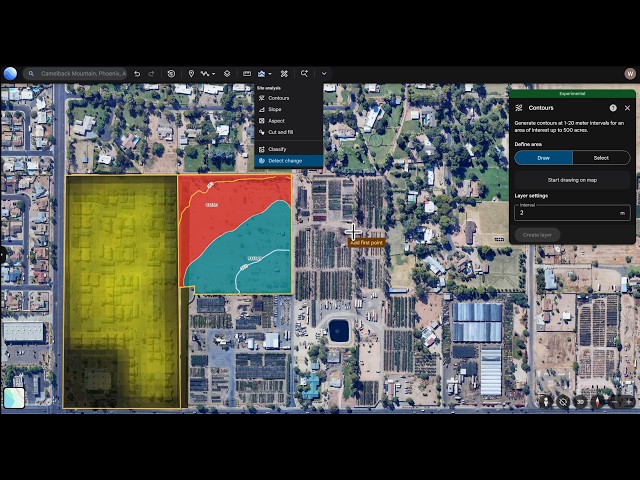Undo the last action
Image resolution: width=640 pixels, height=480 pixels.
pyautogui.click(x=137, y=73)
